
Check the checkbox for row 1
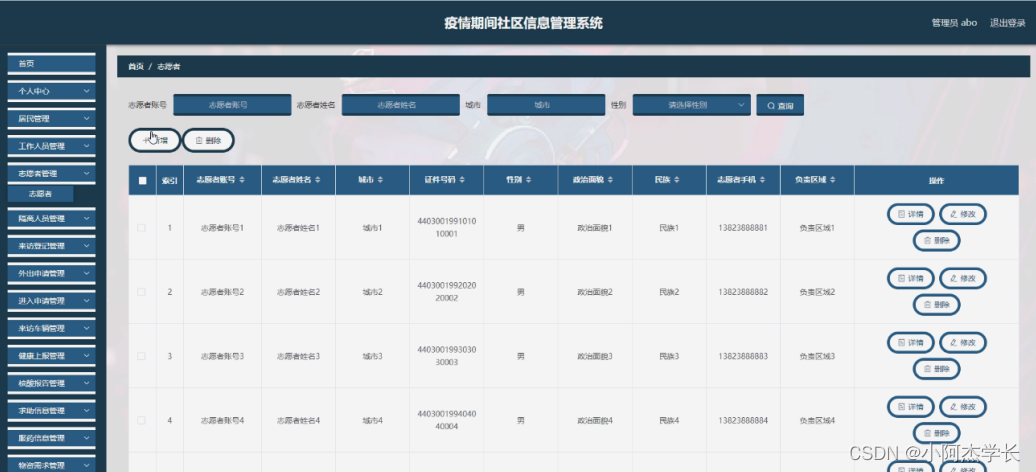pyautogui.click(x=141, y=228)
